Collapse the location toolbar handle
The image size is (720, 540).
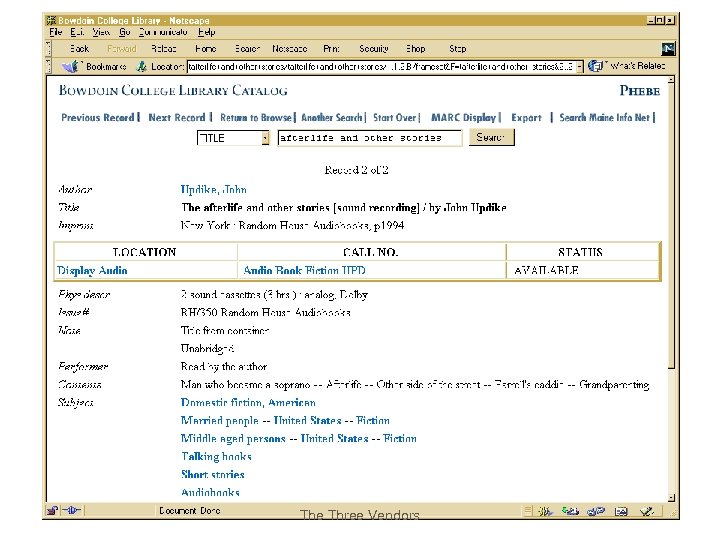[x=49, y=67]
